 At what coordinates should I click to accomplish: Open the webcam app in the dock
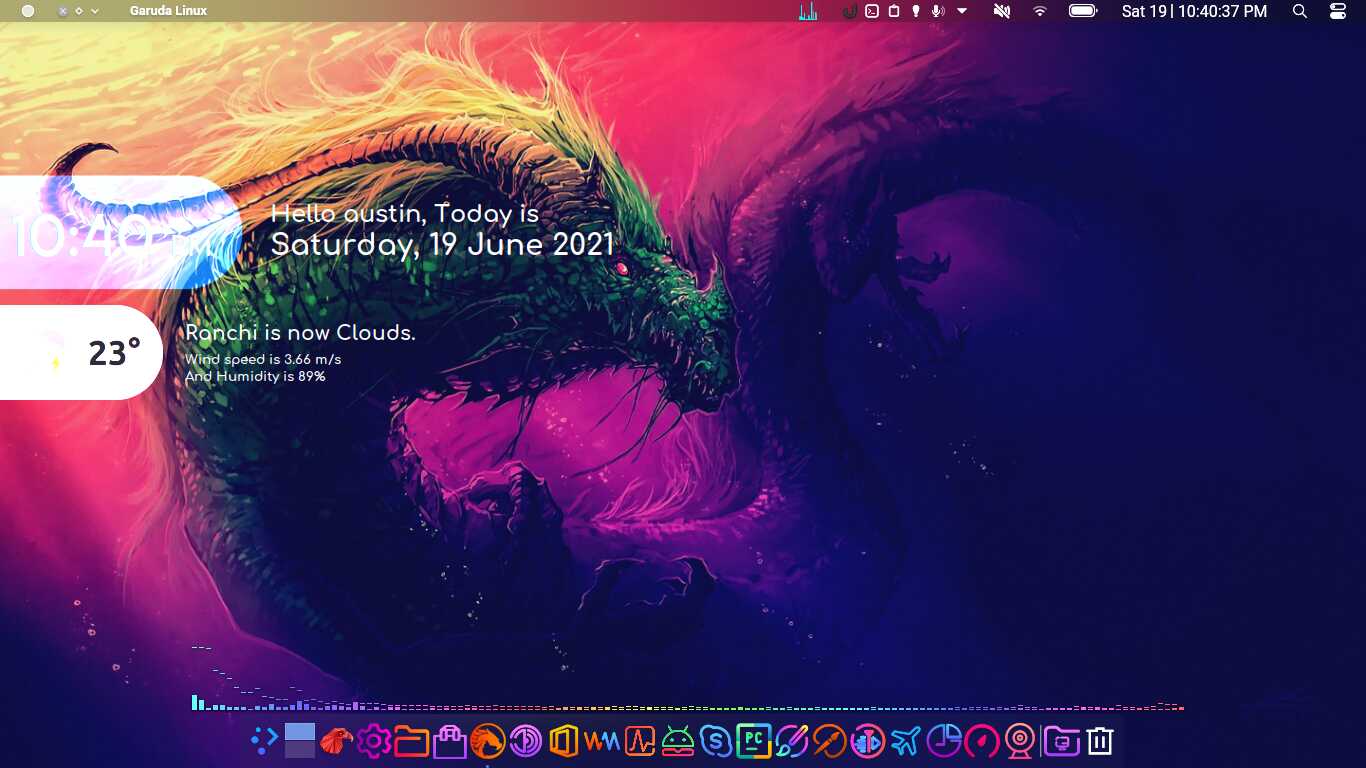pyautogui.click(x=1020, y=741)
